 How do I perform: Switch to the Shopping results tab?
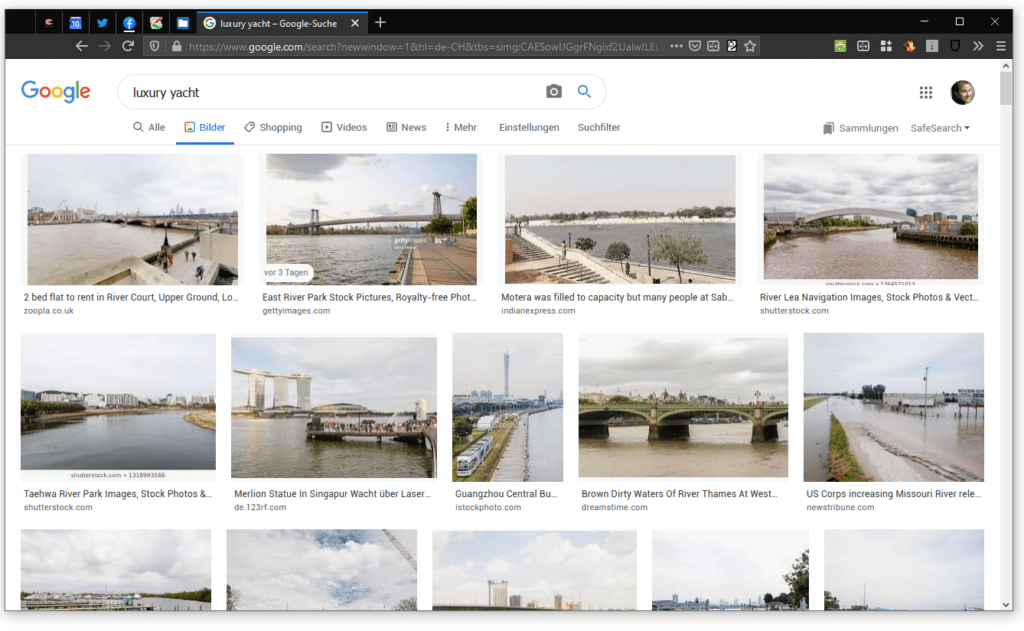(x=273, y=127)
